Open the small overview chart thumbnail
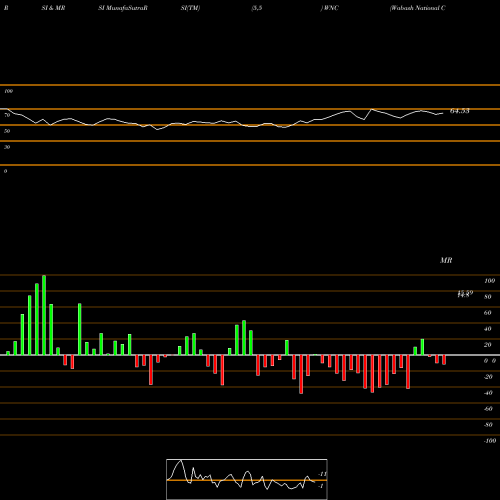The image size is (500, 500). pyautogui.click(x=247, y=479)
